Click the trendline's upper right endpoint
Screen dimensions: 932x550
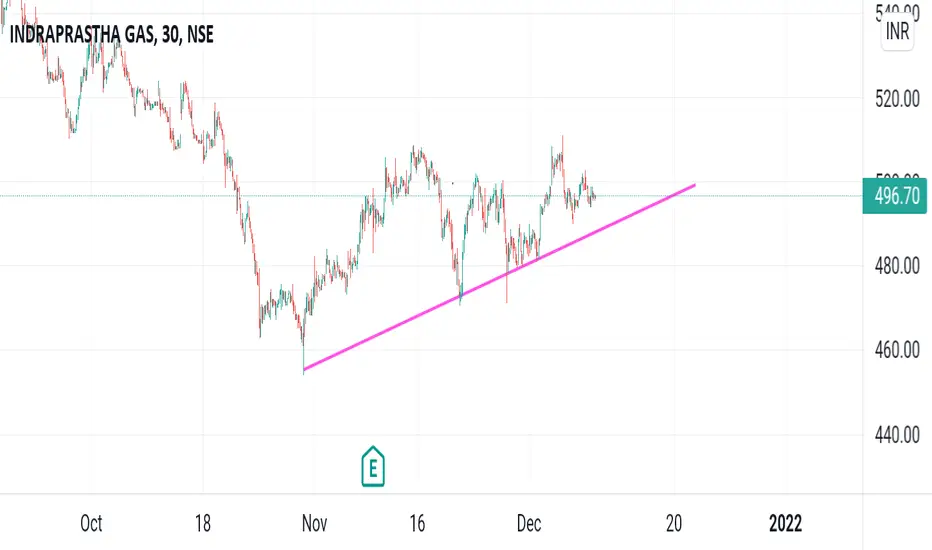tap(694, 186)
